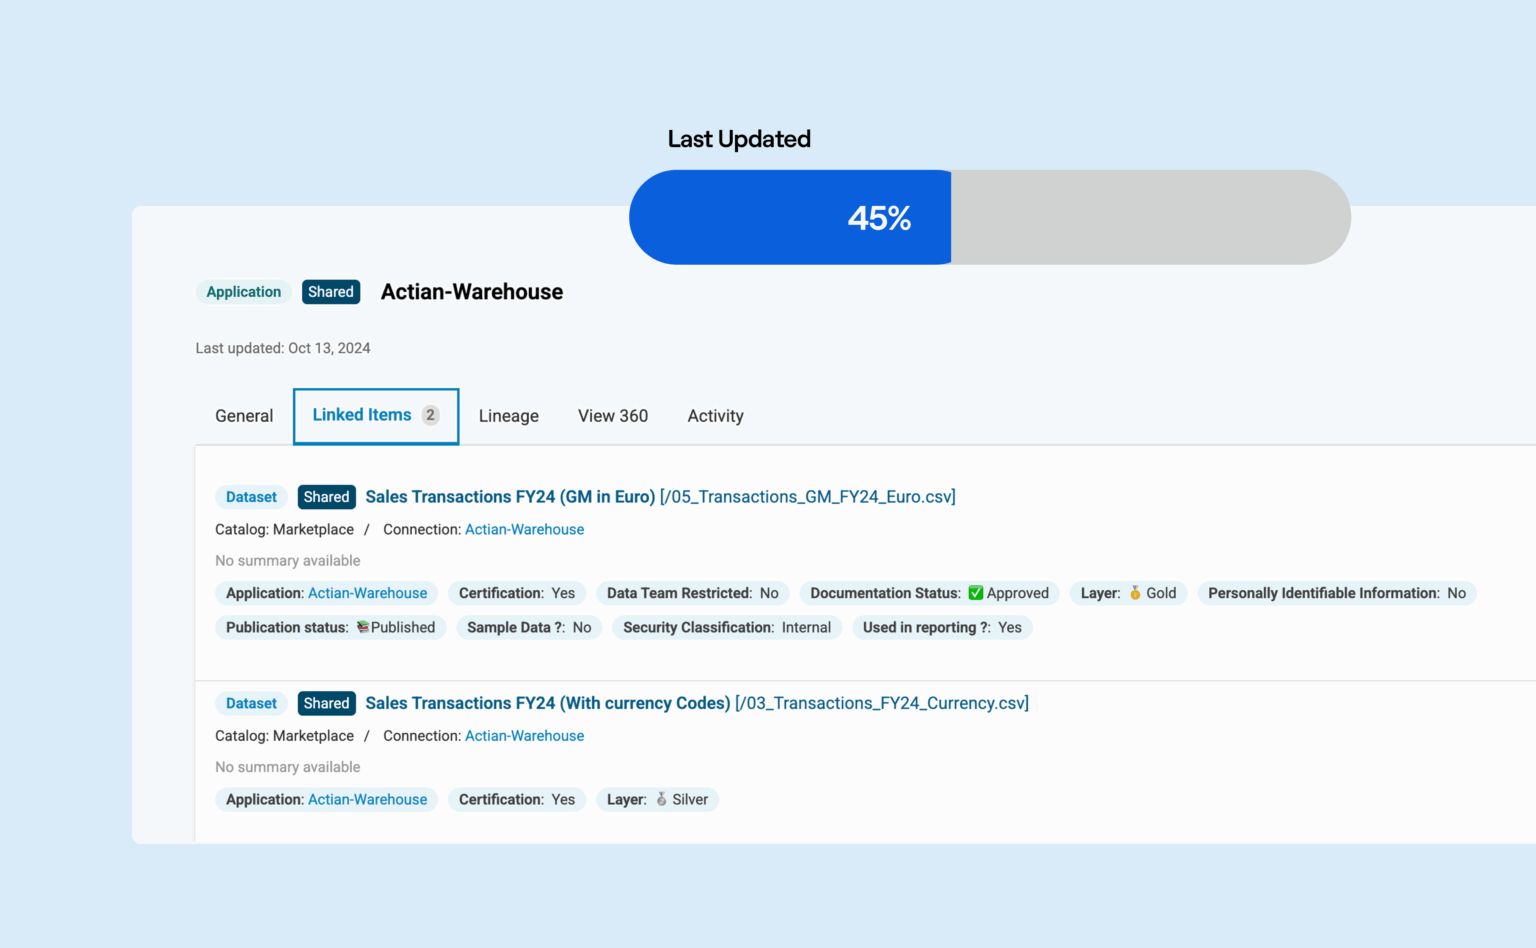Click Dataset badge of currency Codes row

(x=251, y=703)
